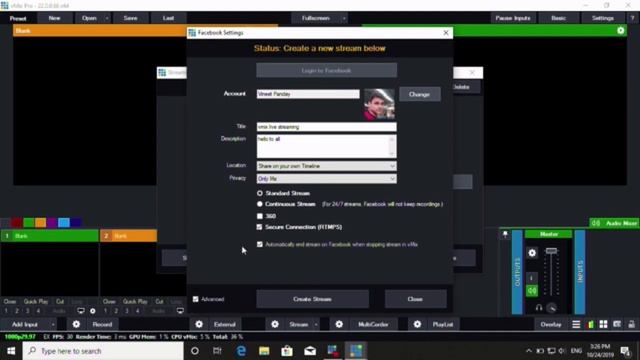Open the Mail app from the taskbar
This screenshot has height=360, width=640.
click(x=310, y=351)
